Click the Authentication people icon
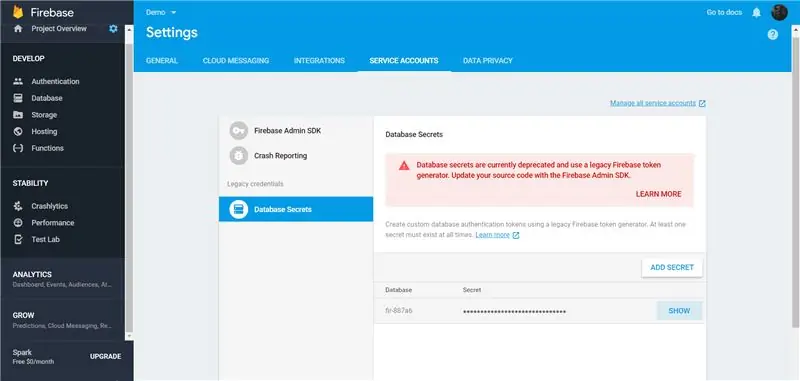 (18, 81)
